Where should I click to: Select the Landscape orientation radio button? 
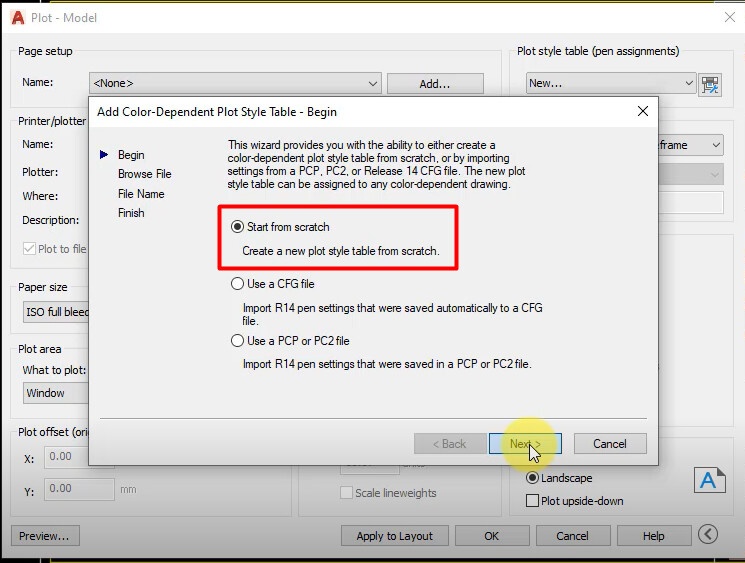point(532,478)
